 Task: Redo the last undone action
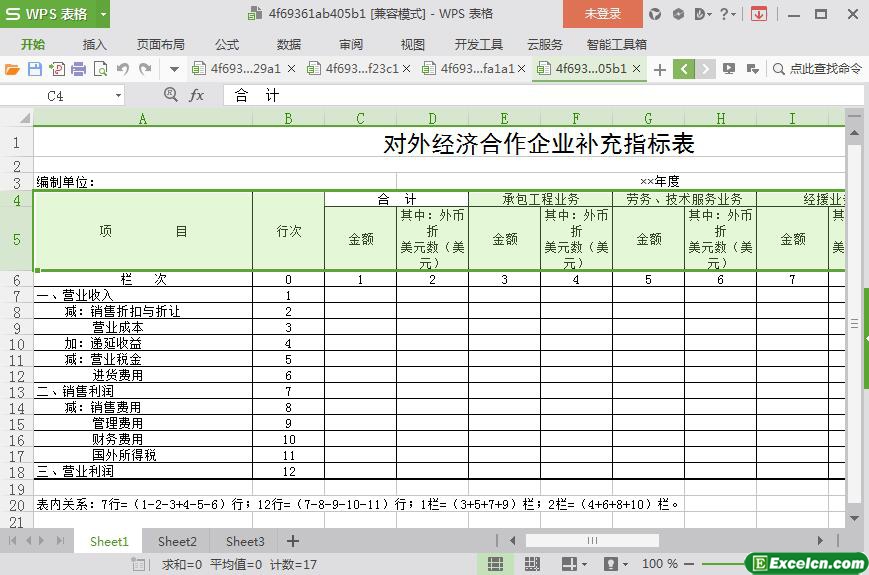tap(145, 69)
